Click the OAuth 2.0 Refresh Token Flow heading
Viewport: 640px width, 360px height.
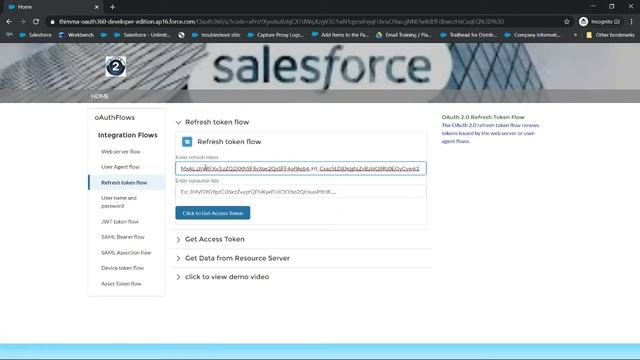(x=483, y=117)
